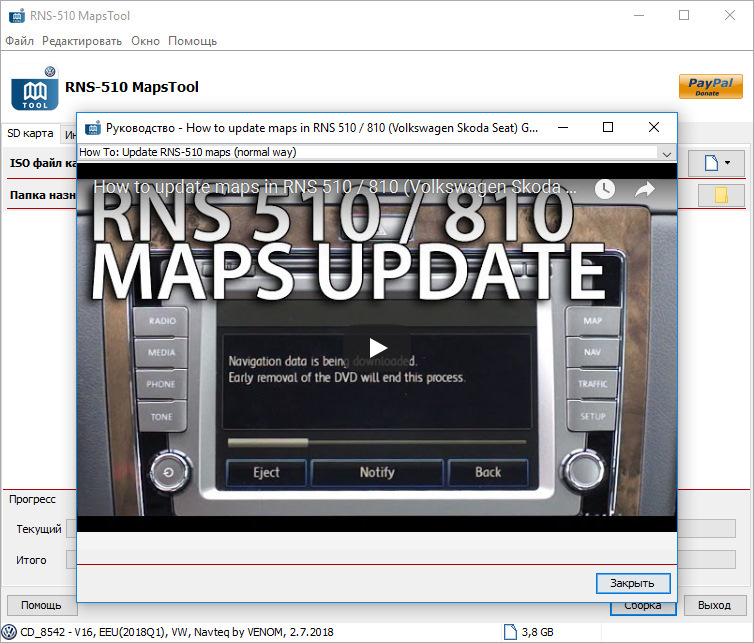754x643 pixels.
Task: Click the Watch later clock icon
Action: [605, 189]
